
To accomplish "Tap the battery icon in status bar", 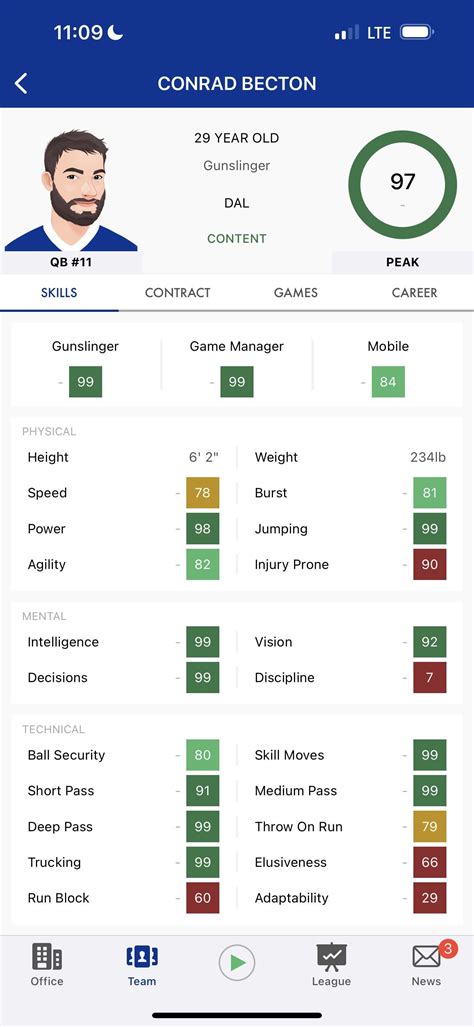I will tap(416, 32).
